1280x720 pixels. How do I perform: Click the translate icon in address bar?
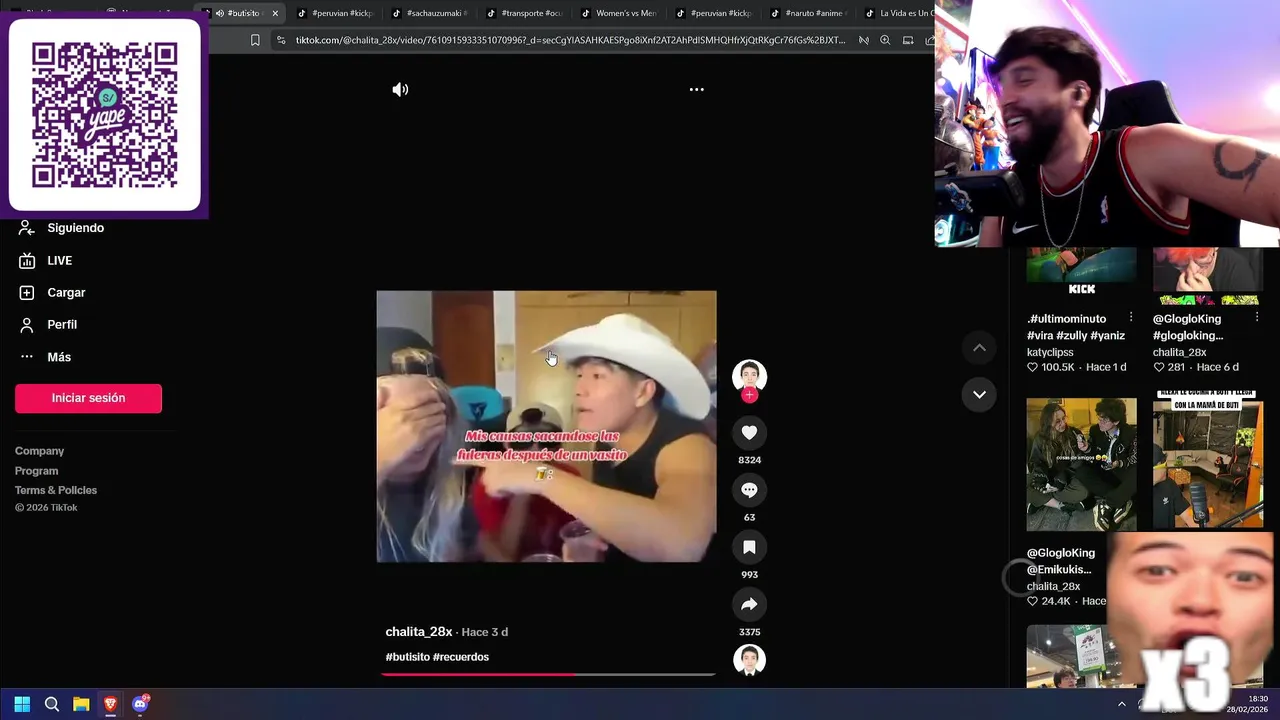click(x=863, y=40)
